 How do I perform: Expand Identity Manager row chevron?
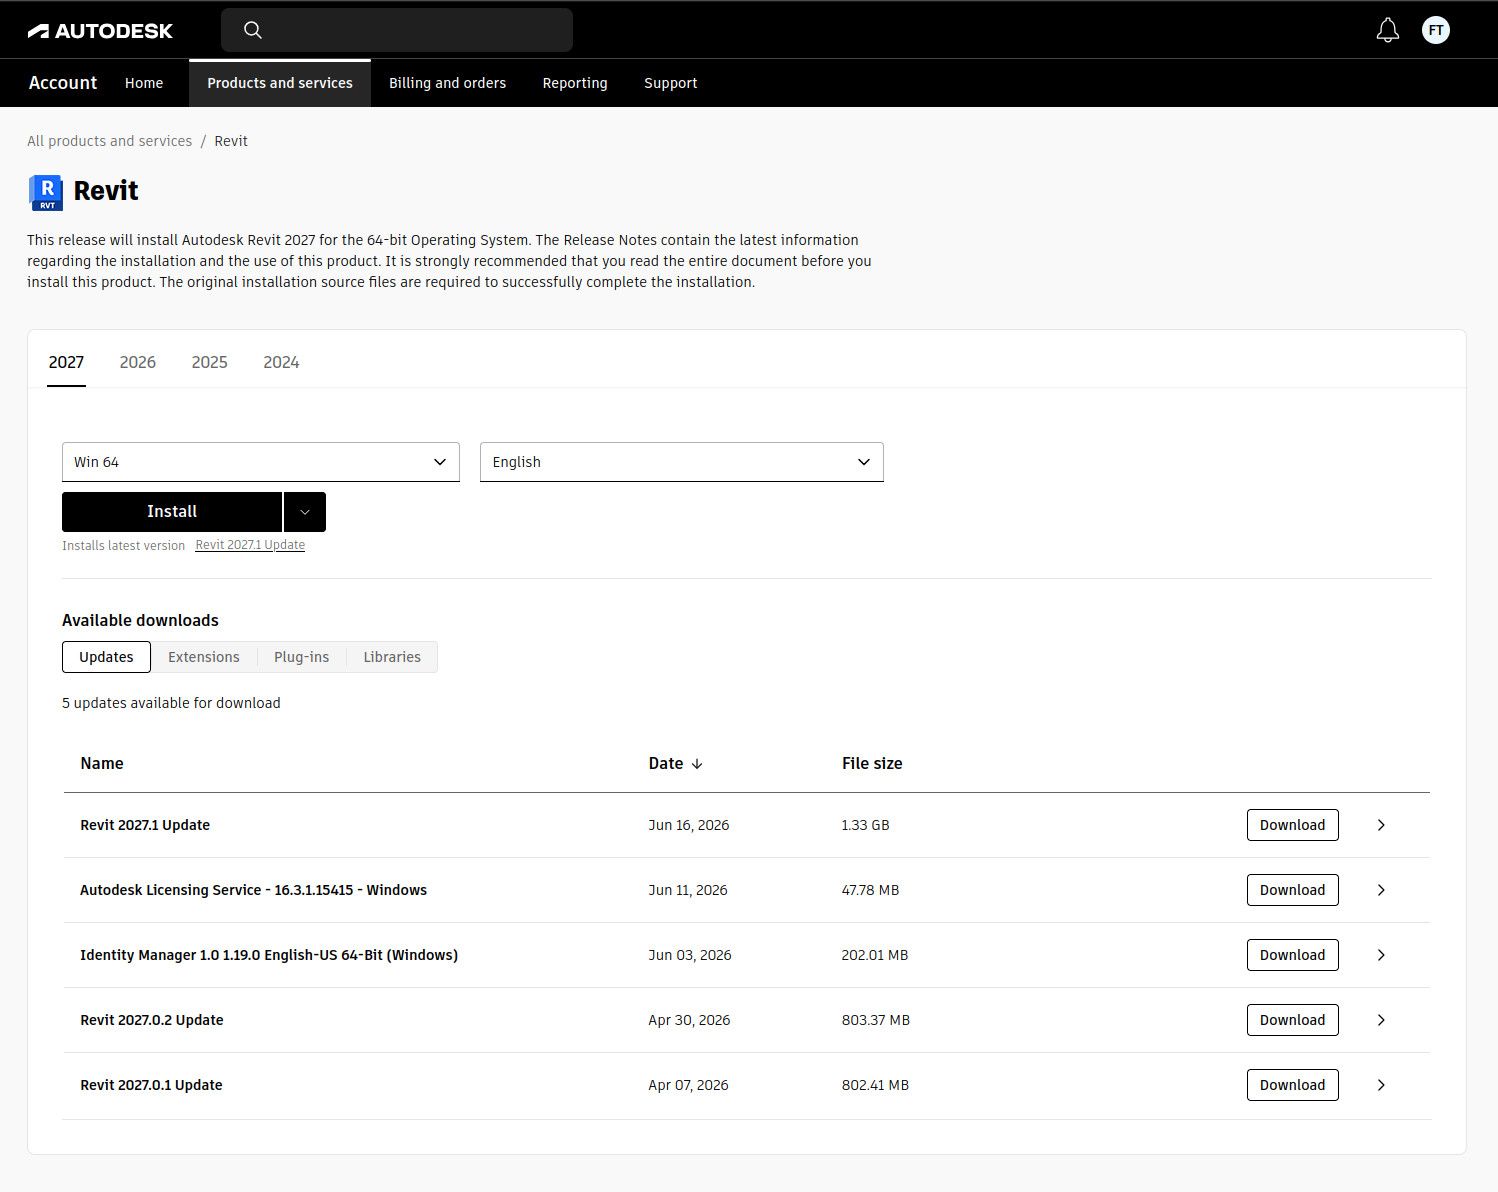[x=1381, y=955]
